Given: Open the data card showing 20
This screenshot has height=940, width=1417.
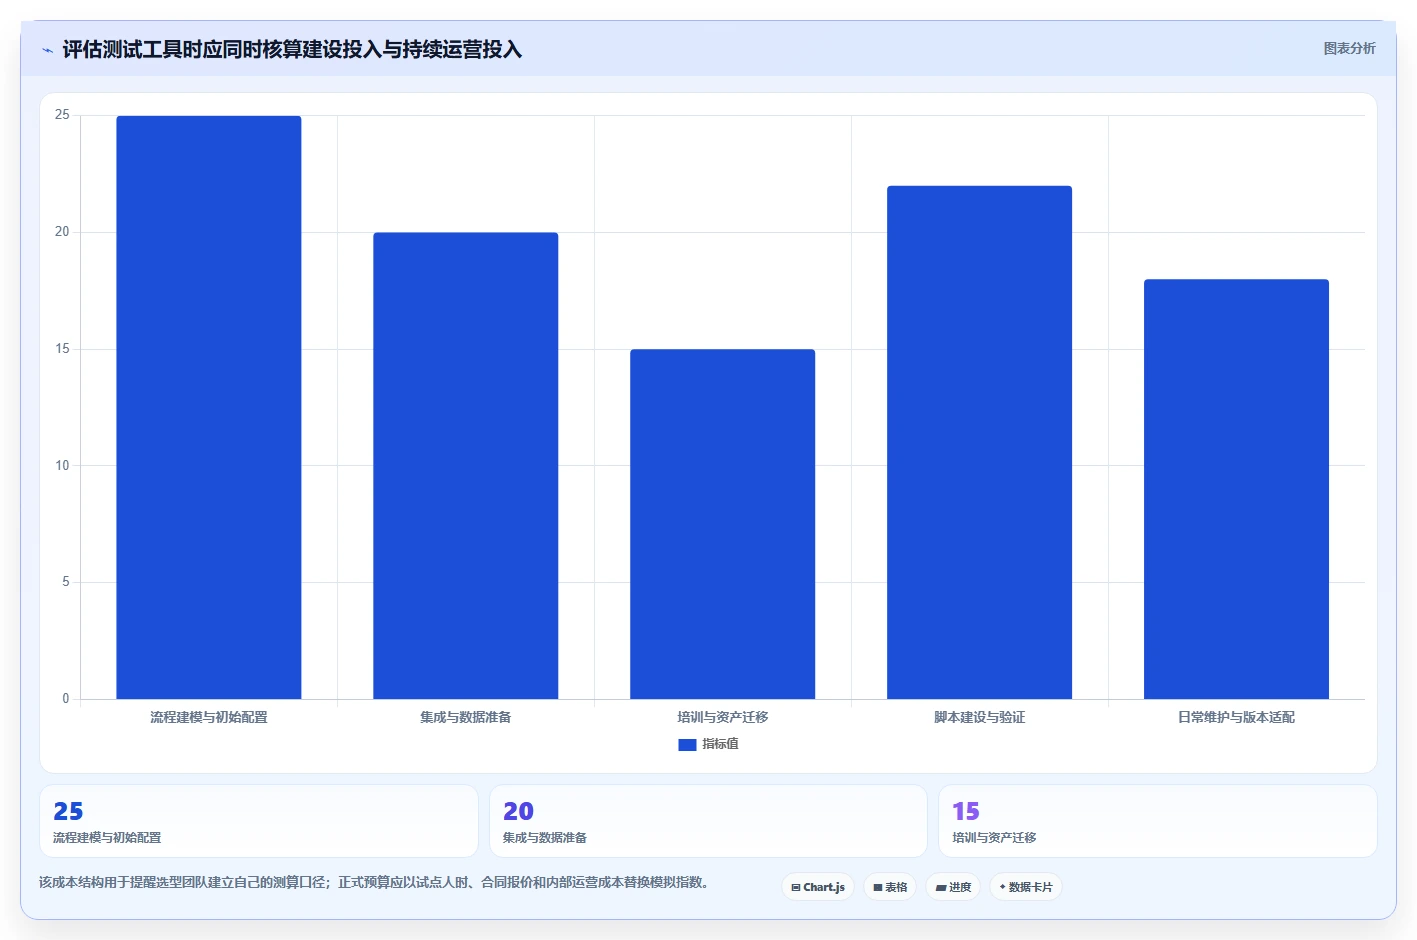Looking at the screenshot, I should tap(708, 821).
